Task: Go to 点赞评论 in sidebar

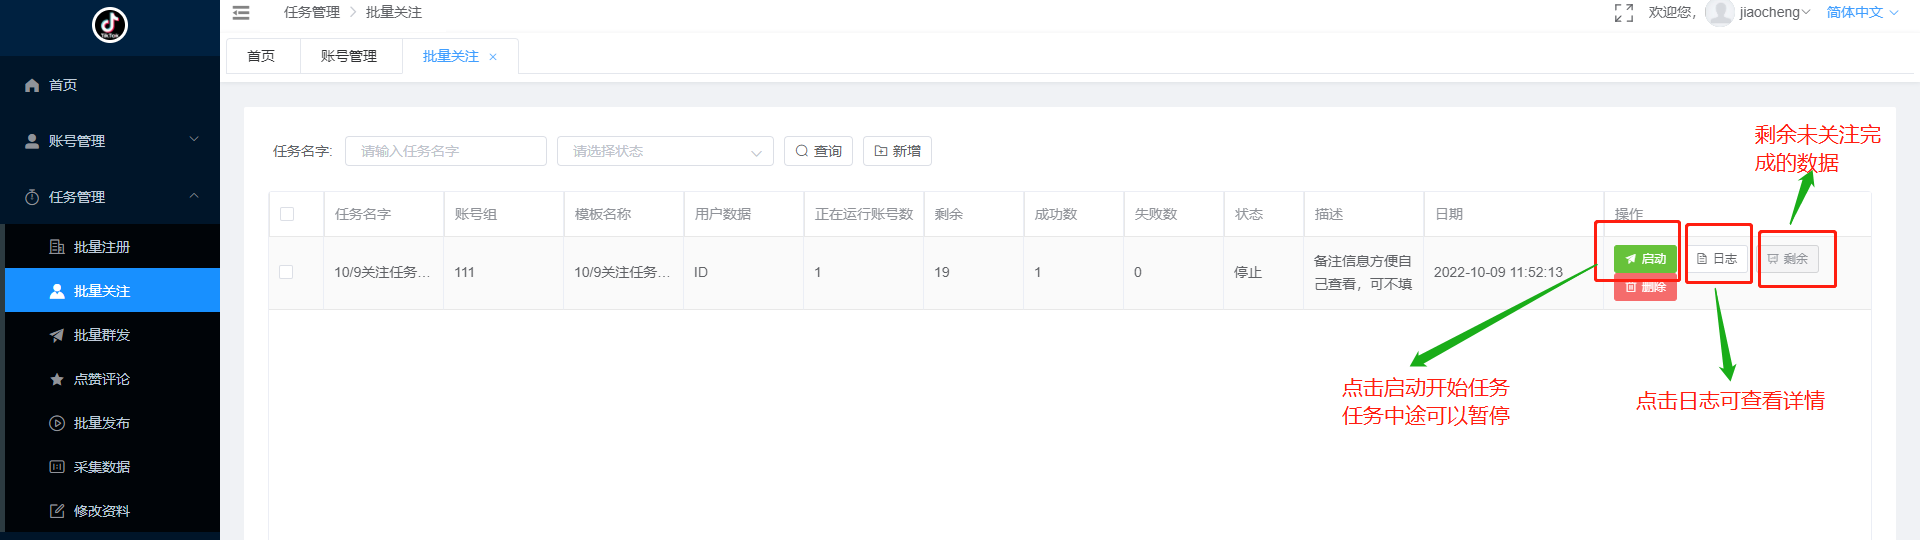Action: pos(101,379)
